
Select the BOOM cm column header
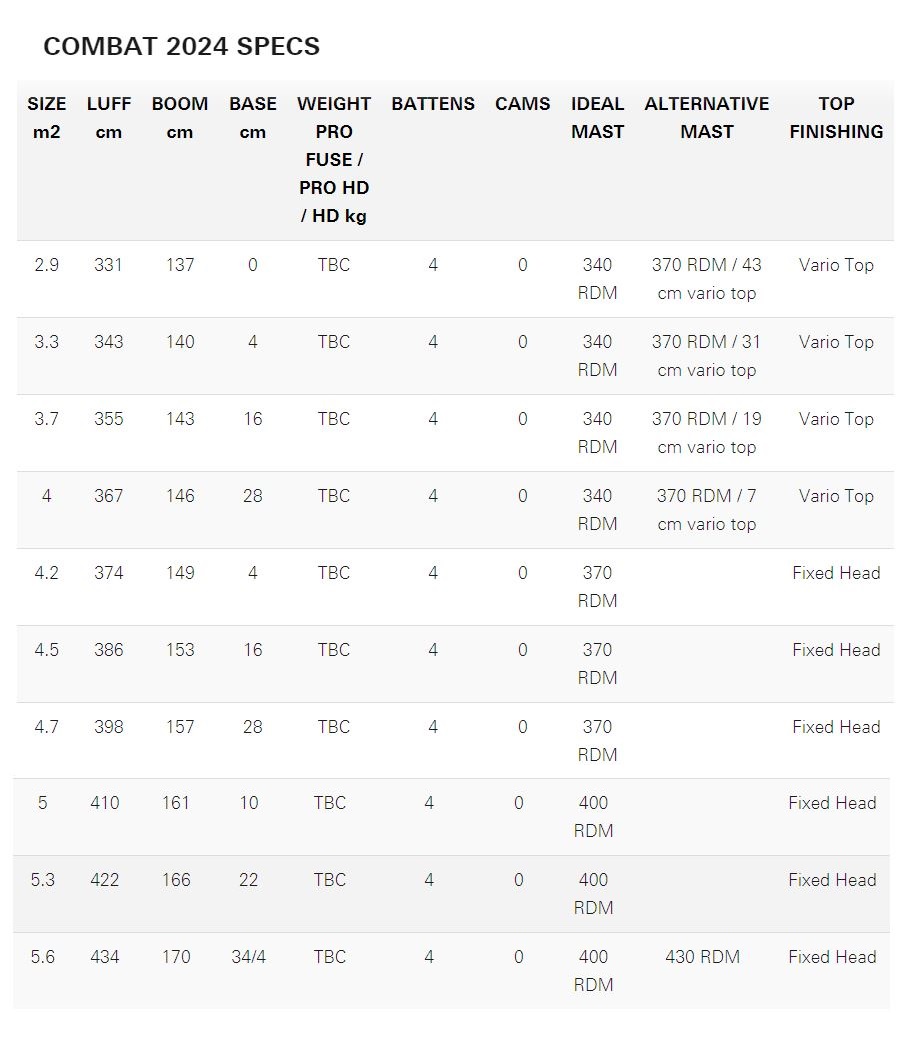(180, 118)
